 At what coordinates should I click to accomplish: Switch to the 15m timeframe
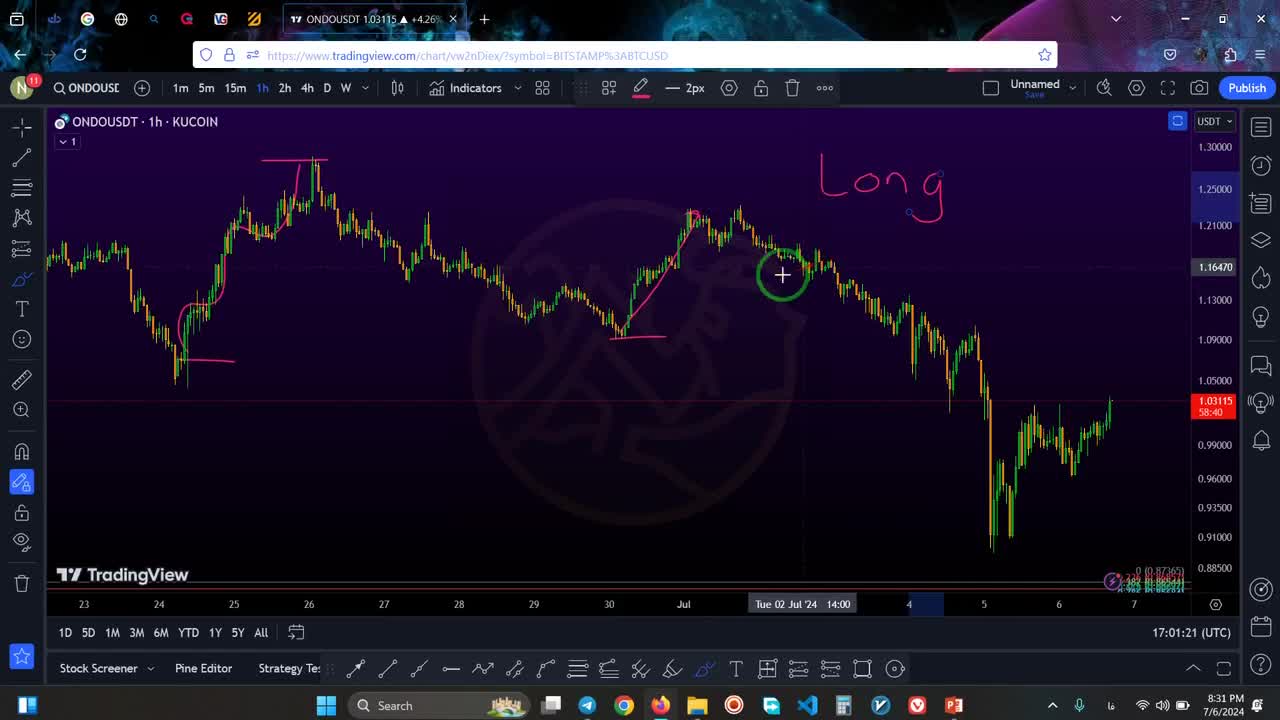click(x=235, y=88)
